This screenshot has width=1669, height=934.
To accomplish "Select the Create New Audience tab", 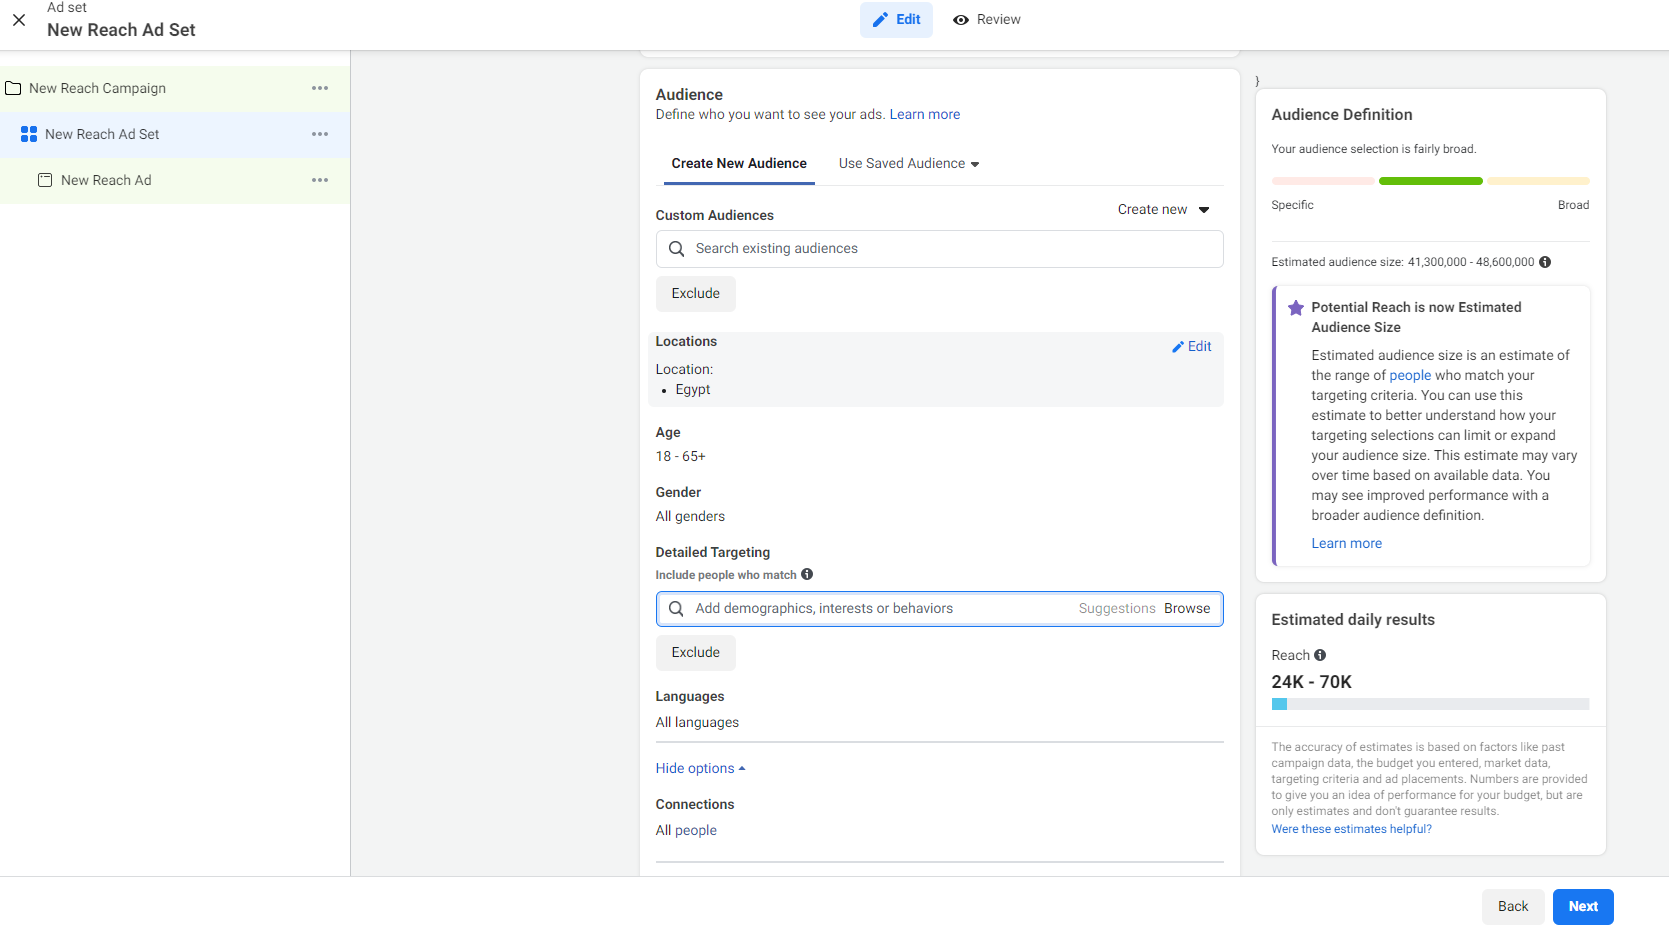I will pyautogui.click(x=739, y=164).
